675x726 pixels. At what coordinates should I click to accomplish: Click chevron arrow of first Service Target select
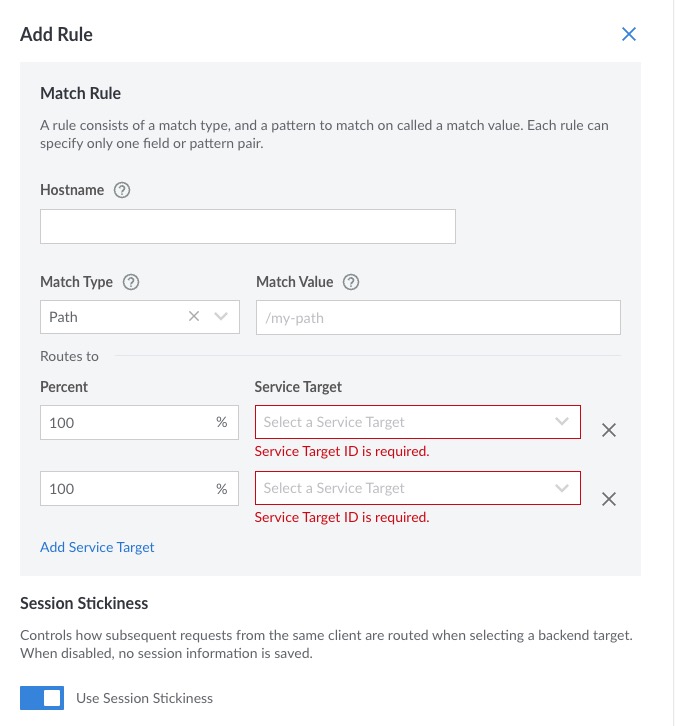click(562, 421)
